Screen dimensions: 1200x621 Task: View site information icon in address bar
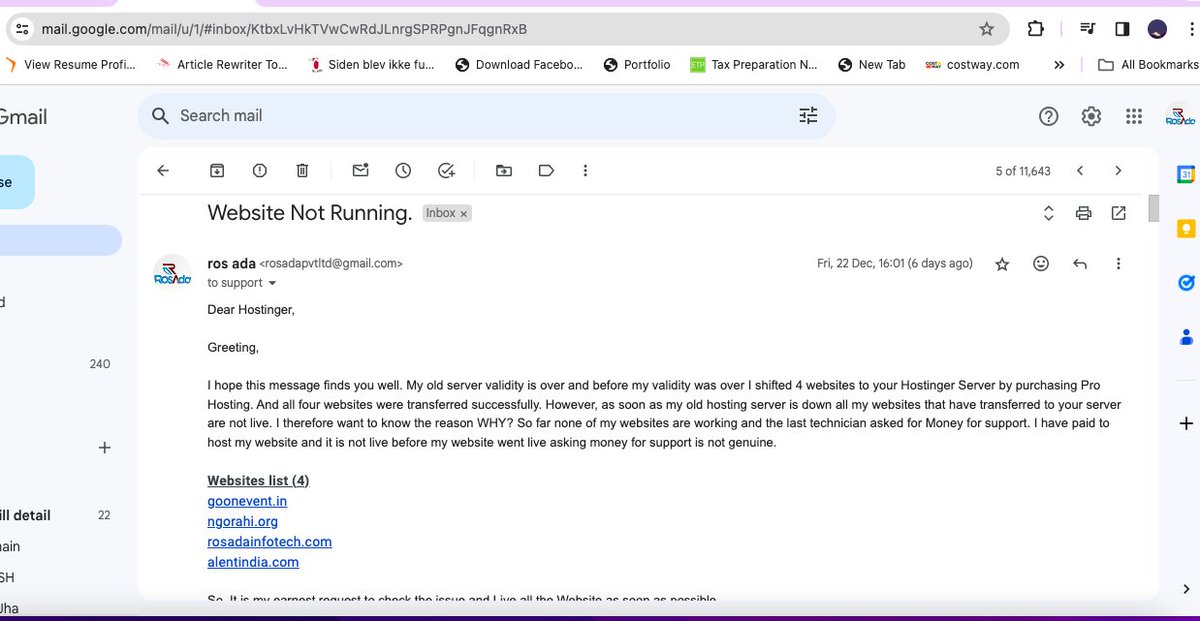23,29
